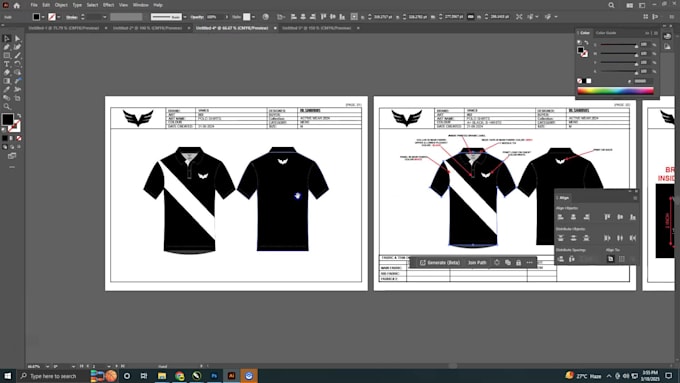The height and width of the screenshot is (383, 680).
Task: Open the Align panel flyout menu
Action: [x=635, y=198]
